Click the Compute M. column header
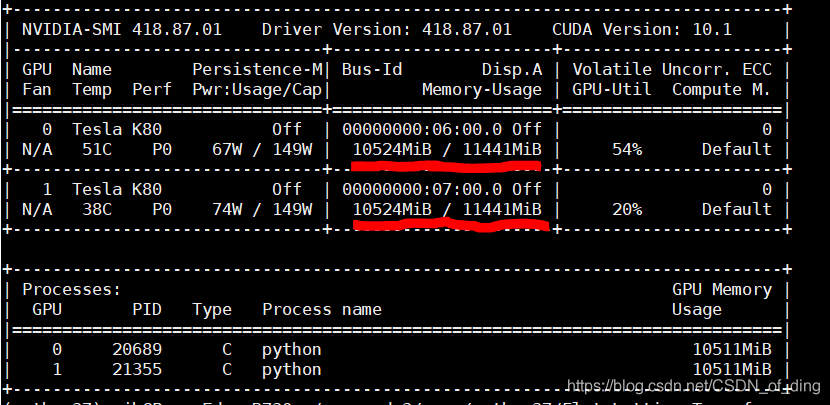The width and height of the screenshot is (830, 405). 721,89
